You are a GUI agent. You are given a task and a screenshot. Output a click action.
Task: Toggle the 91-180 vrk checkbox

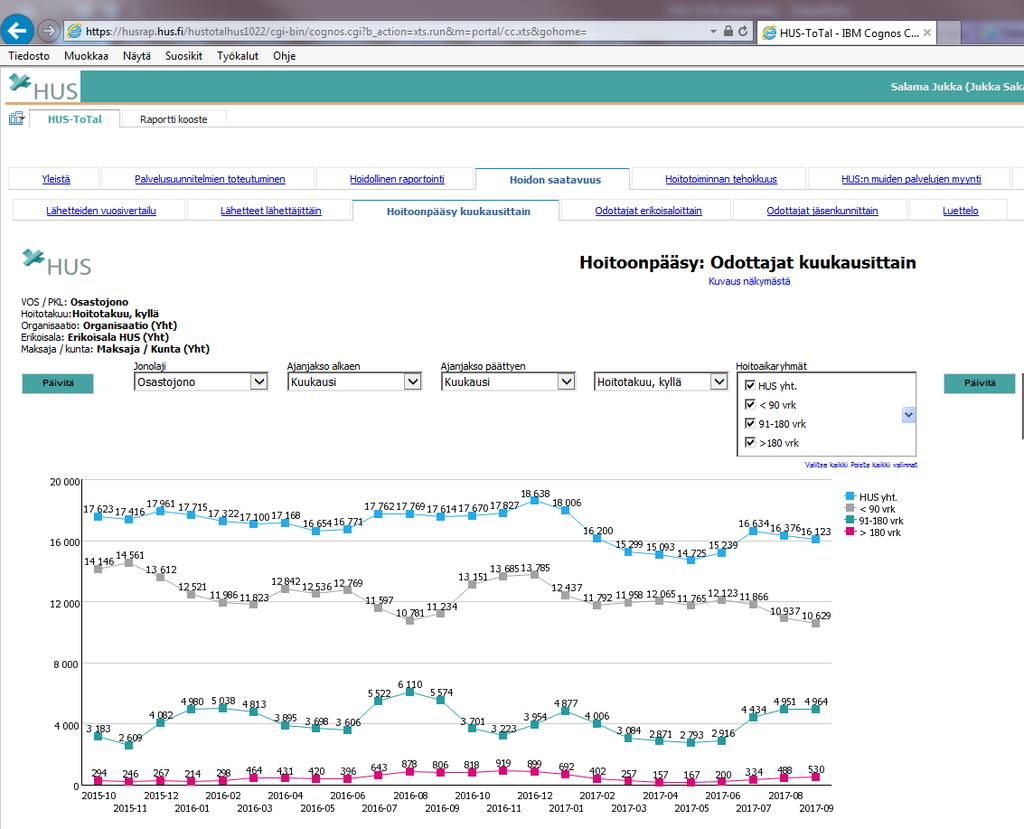[750, 423]
